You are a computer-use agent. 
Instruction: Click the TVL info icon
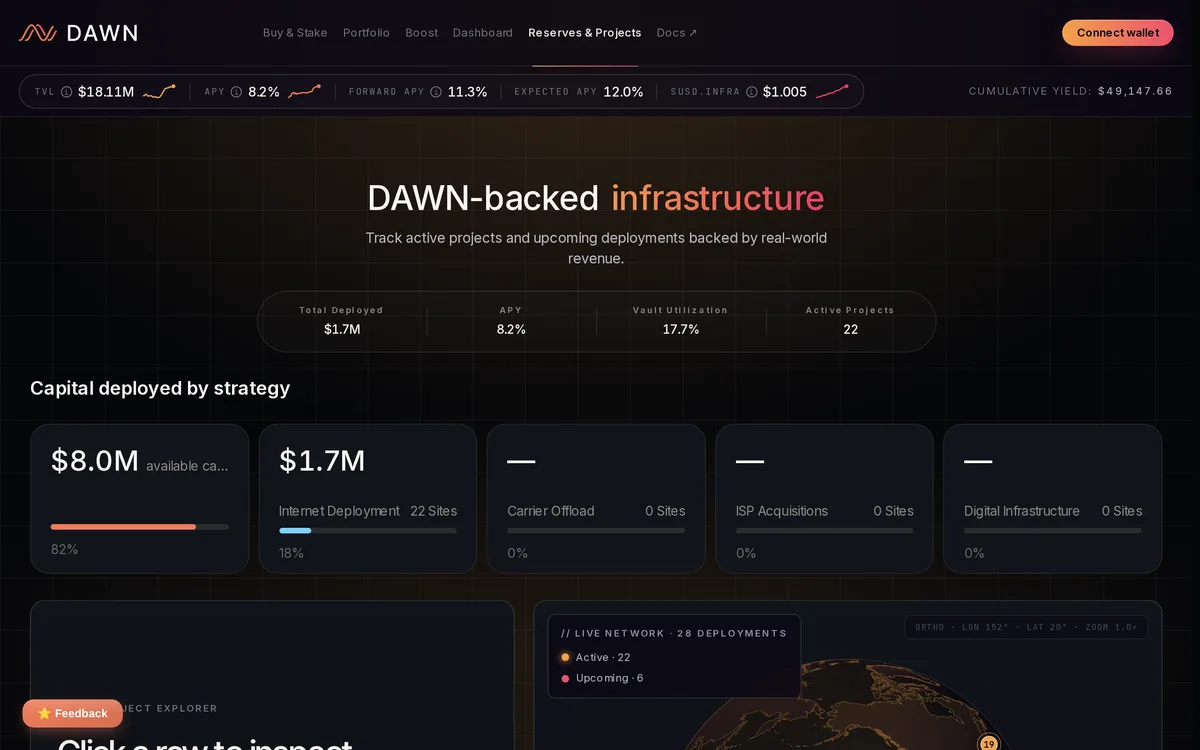pyautogui.click(x=67, y=92)
